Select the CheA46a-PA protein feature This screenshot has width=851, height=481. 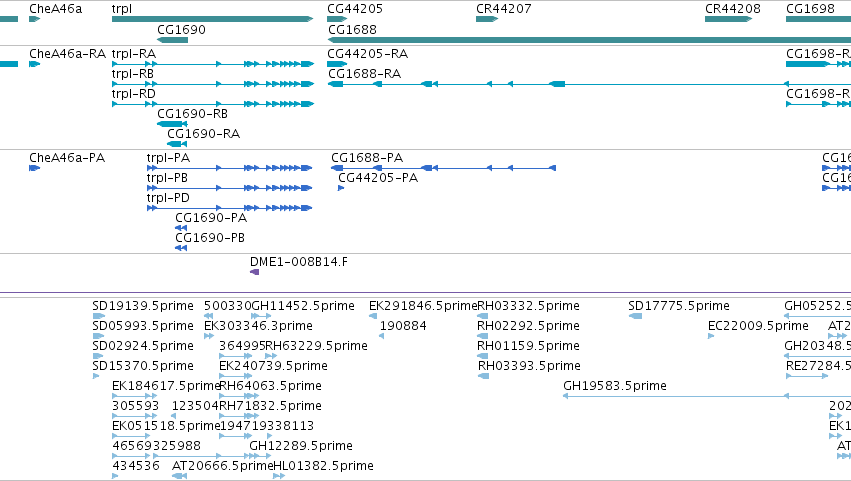click(x=34, y=168)
